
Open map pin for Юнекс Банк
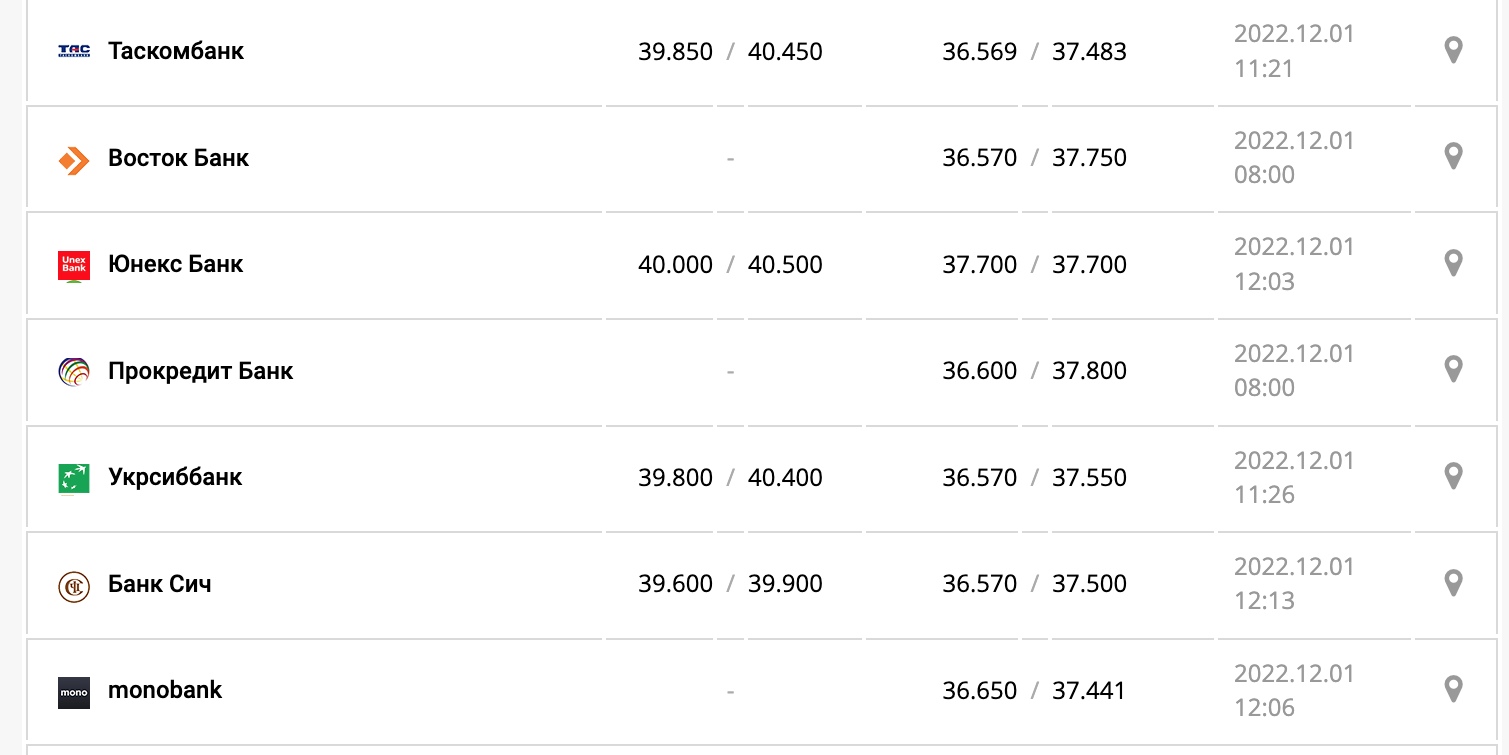[x=1453, y=263]
